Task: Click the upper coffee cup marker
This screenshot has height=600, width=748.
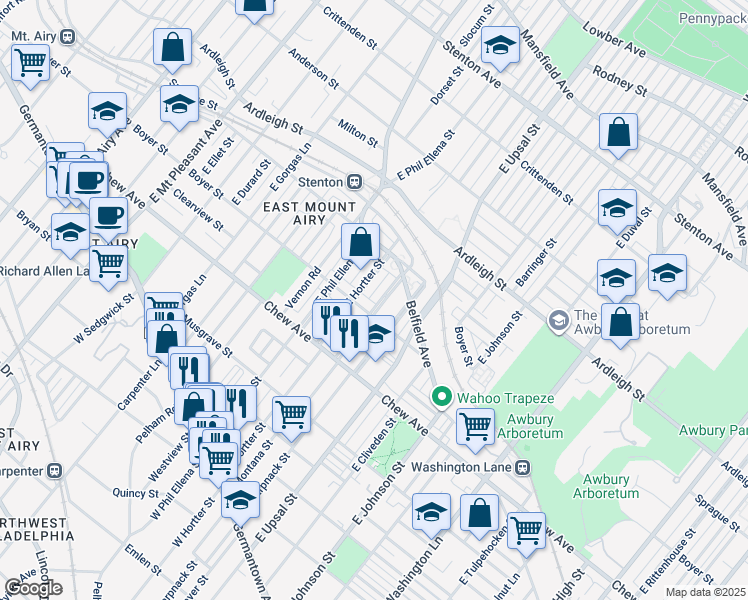Action: pos(89,183)
